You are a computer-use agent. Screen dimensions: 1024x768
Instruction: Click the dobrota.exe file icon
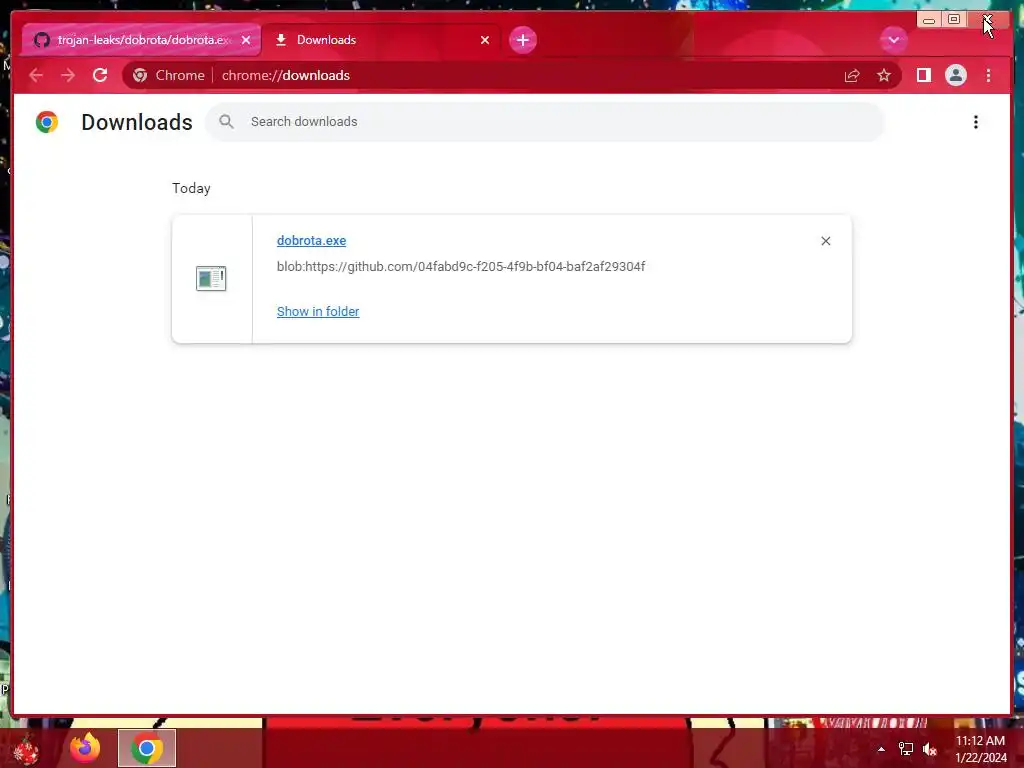[211, 278]
